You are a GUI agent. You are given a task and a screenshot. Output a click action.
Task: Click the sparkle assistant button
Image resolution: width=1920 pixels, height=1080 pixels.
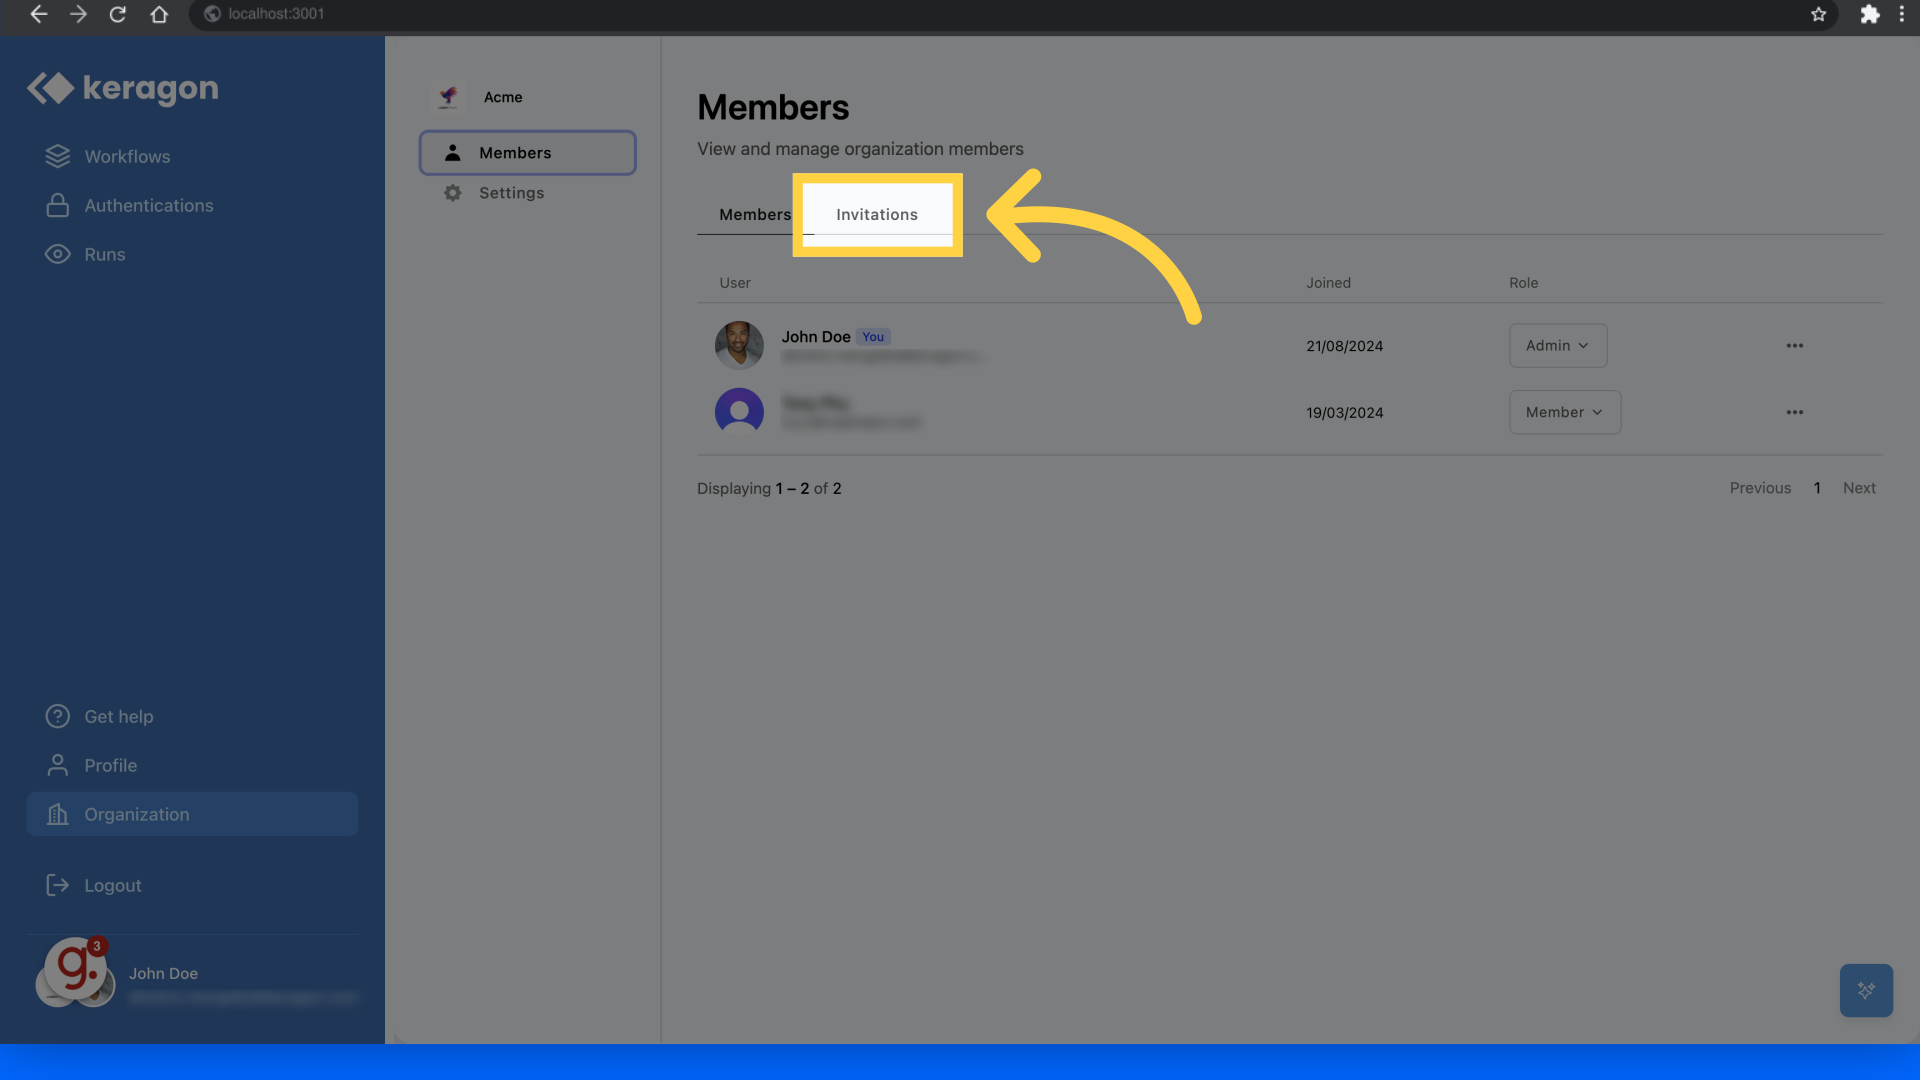click(x=1866, y=991)
